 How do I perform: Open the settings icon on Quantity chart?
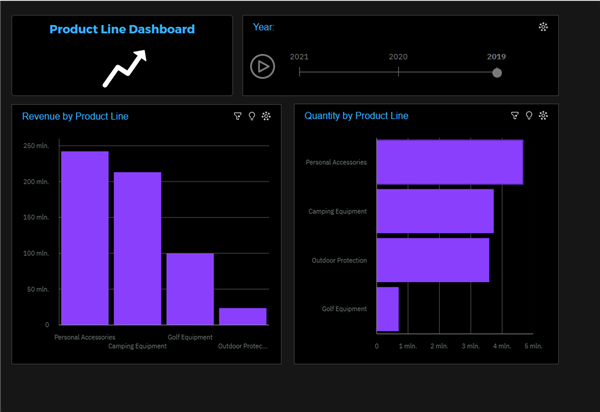(x=543, y=116)
